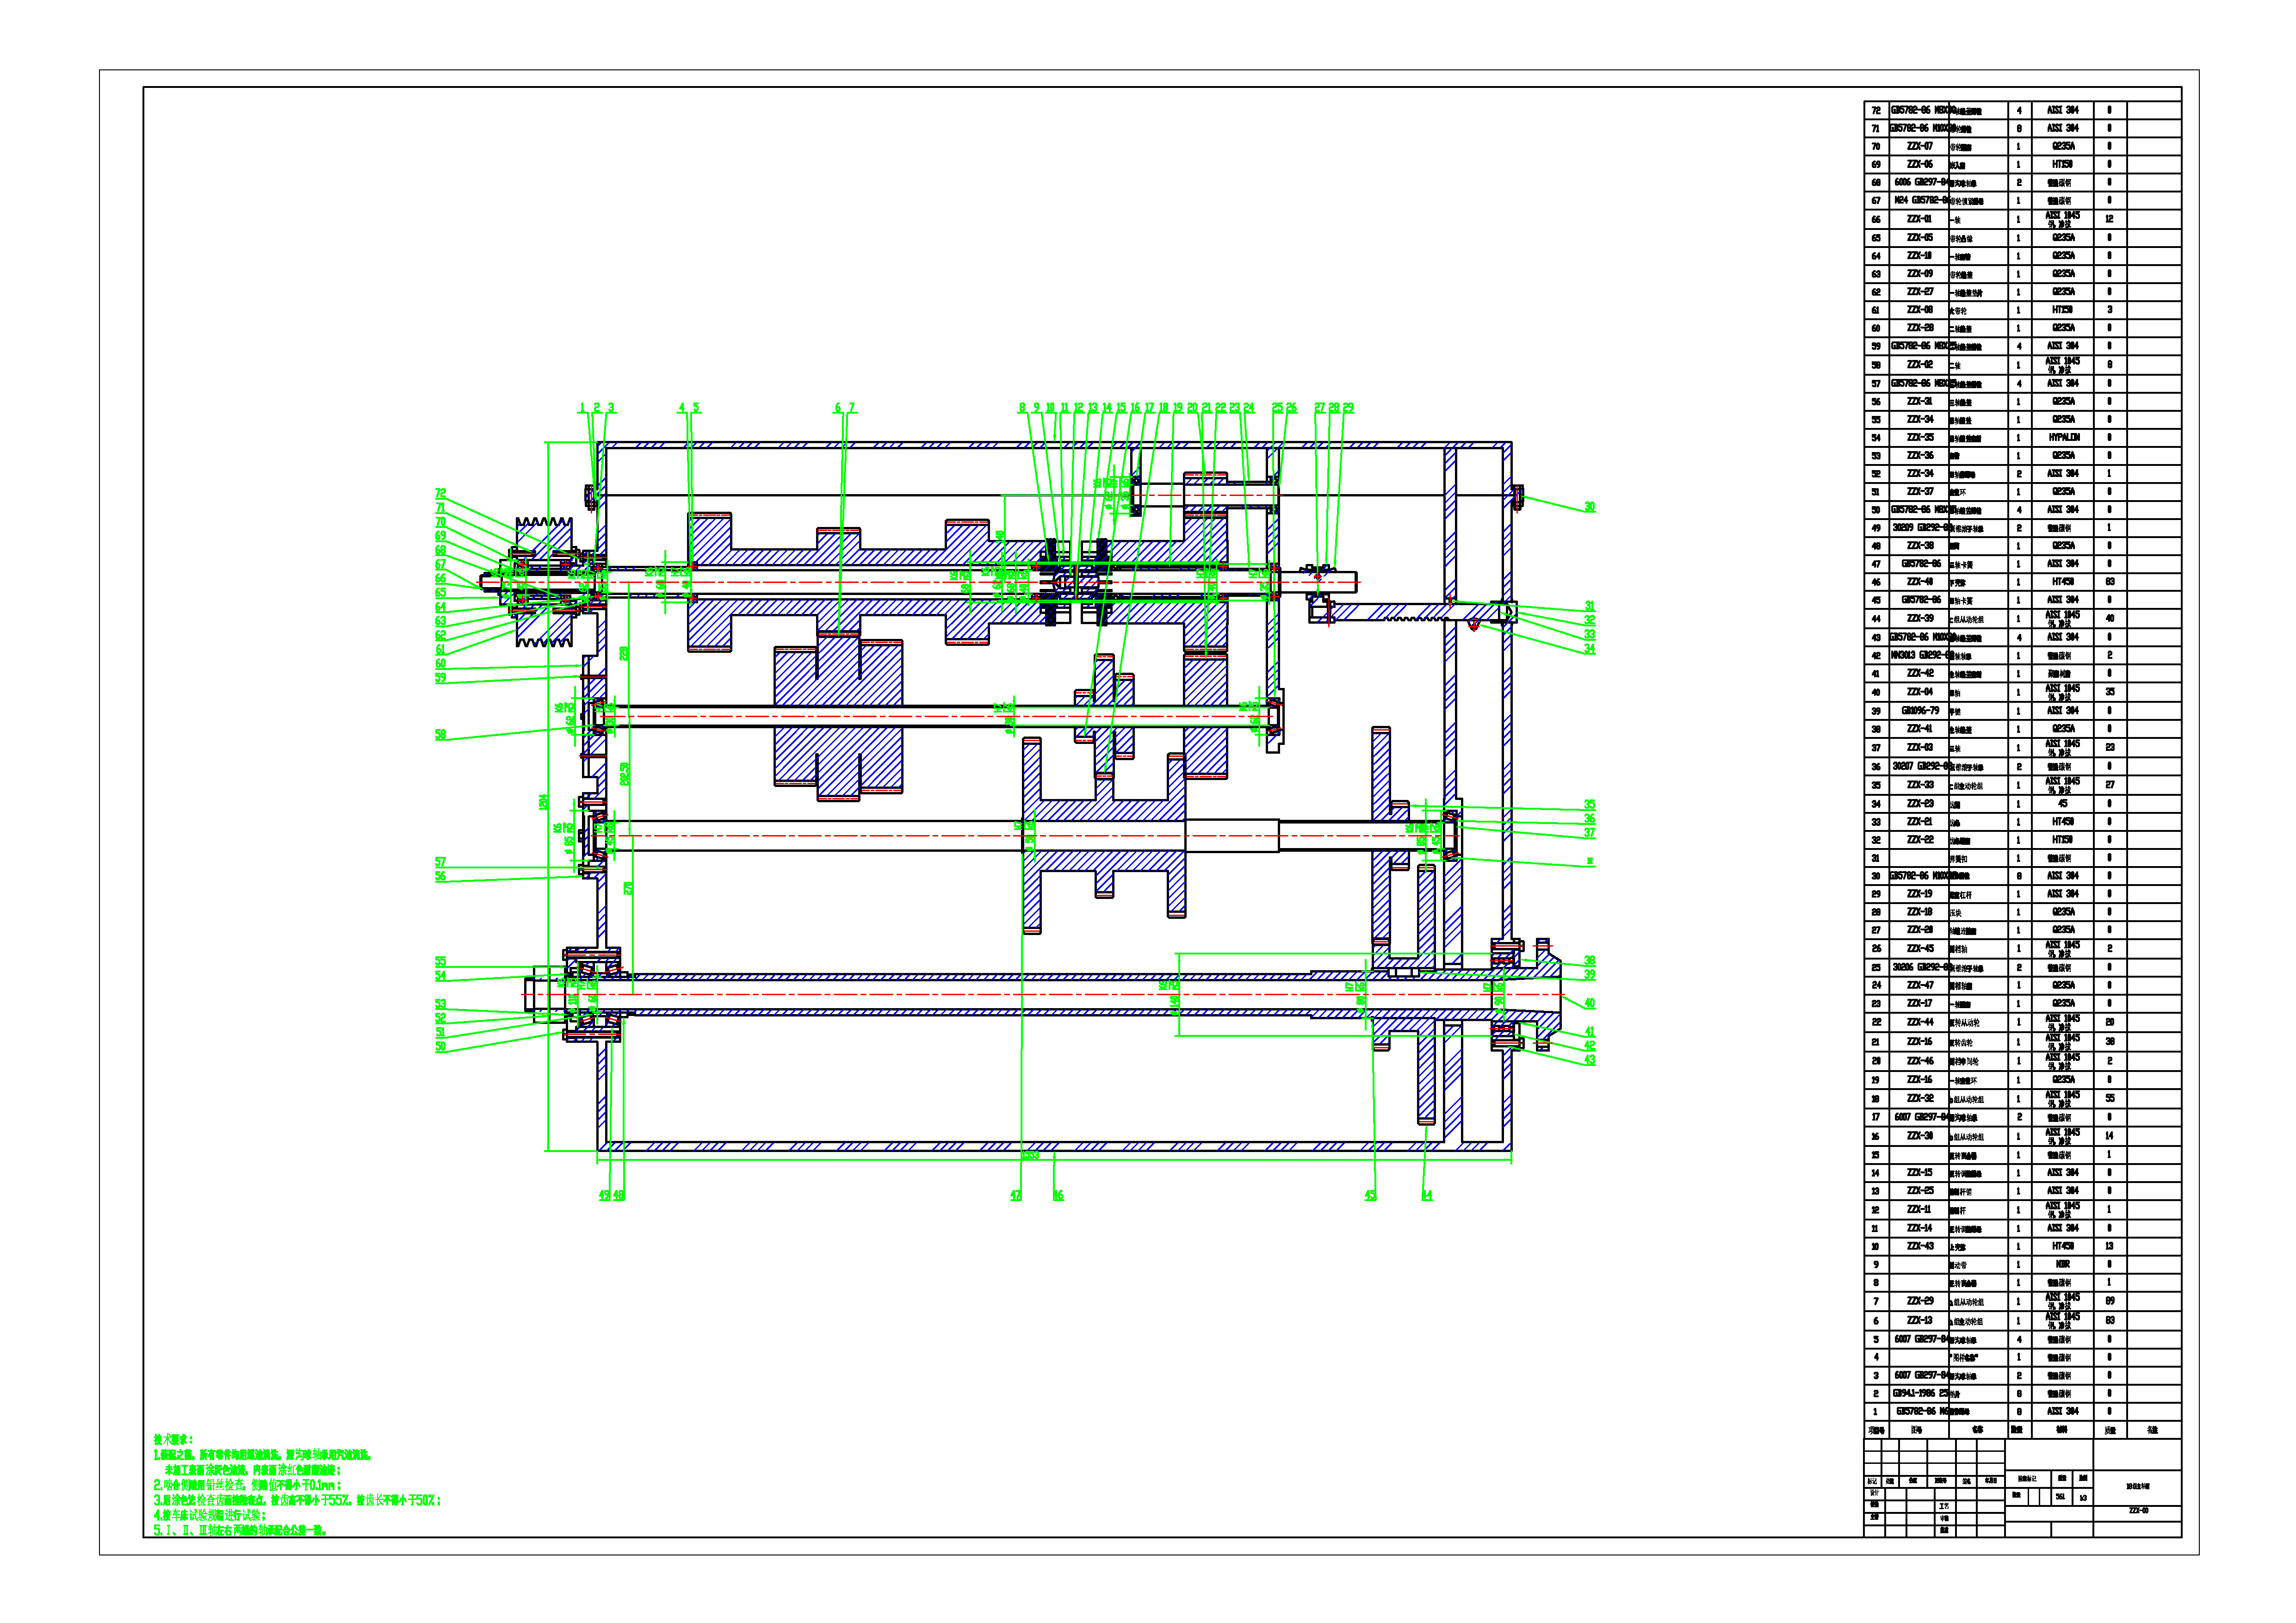Click balloon callout number 30 beside housing
Viewport: 2296px width, 1623px height.
coord(1589,507)
